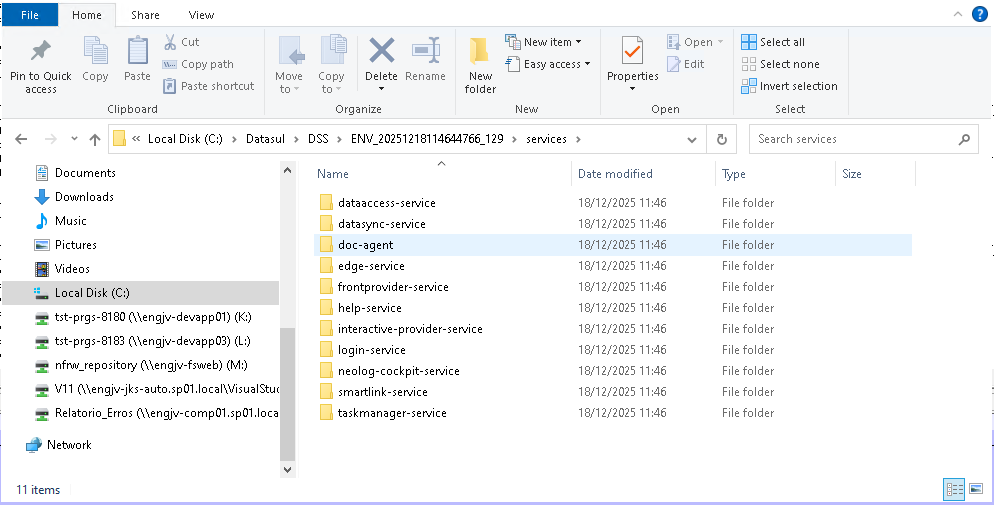Click the Search services input field
Screen dimensions: 994x505
855,139
